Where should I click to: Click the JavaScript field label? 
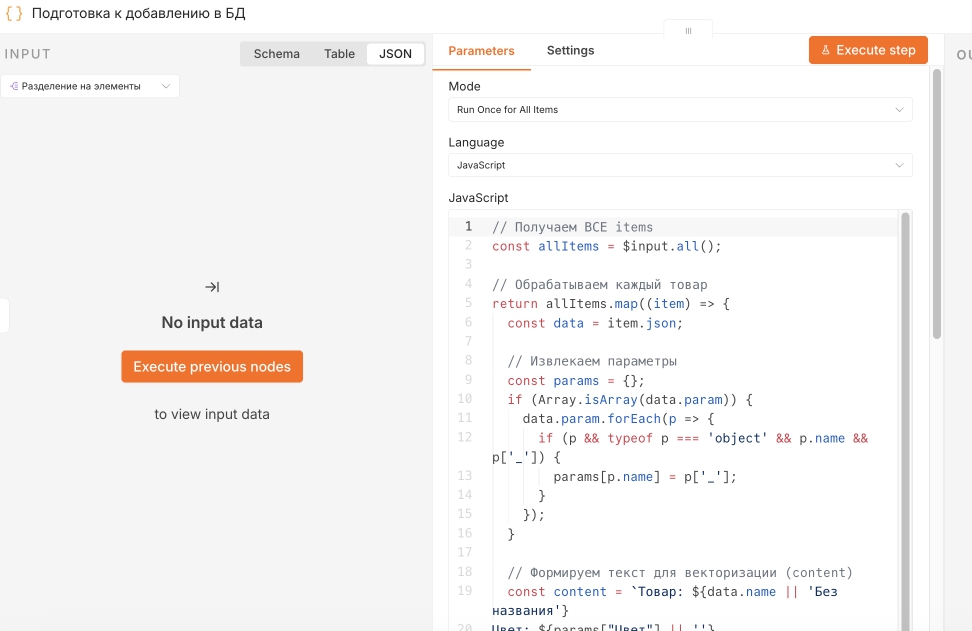point(478,198)
